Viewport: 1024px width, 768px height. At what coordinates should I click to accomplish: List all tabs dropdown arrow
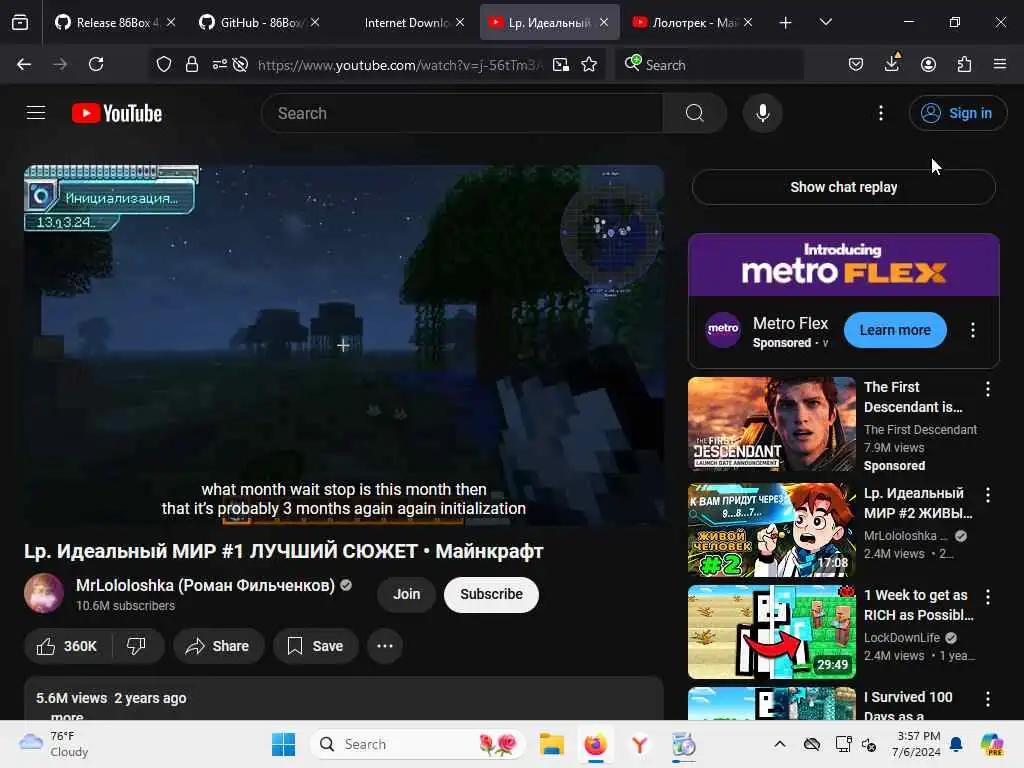pos(825,22)
